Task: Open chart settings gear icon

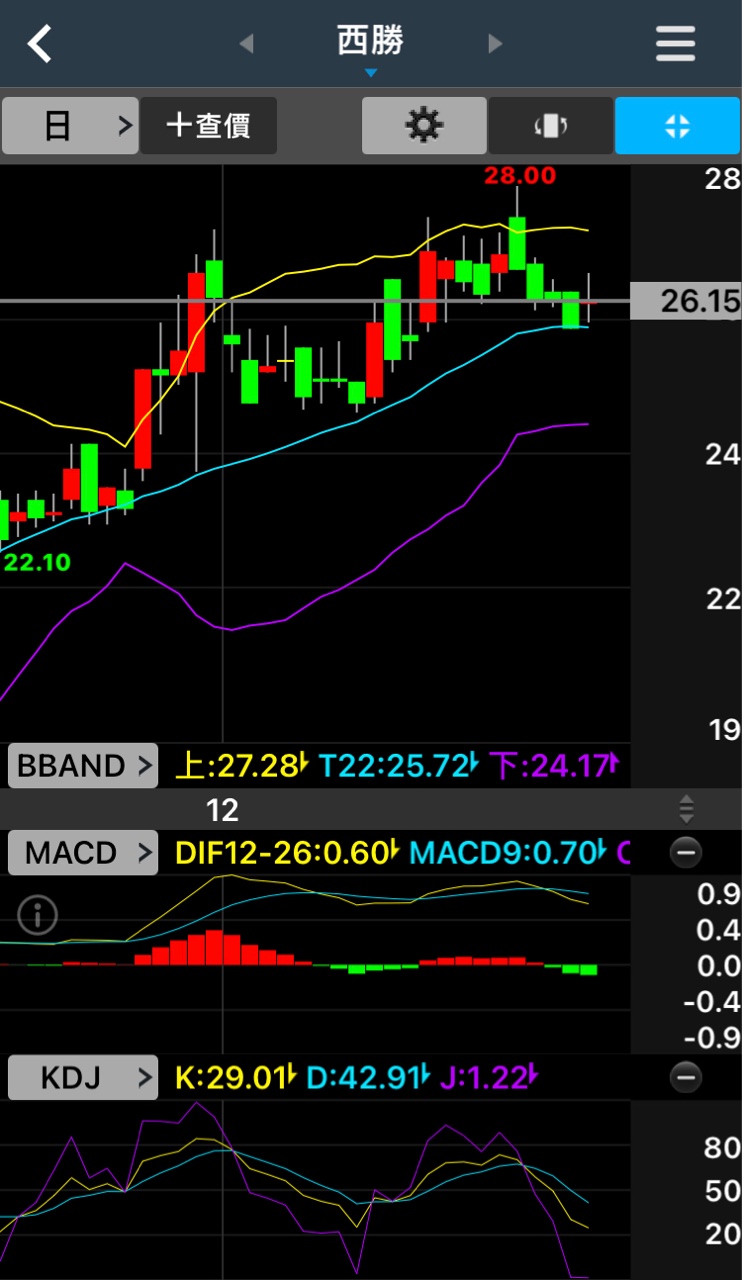Action: click(x=424, y=126)
